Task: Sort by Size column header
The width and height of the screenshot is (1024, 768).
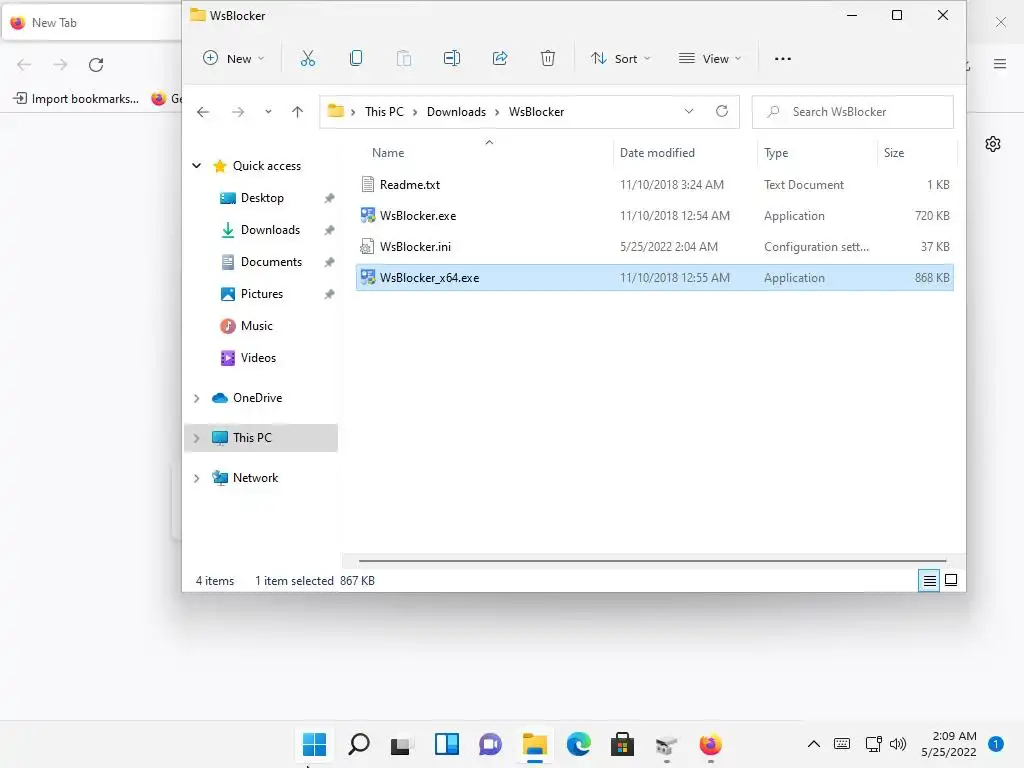Action: click(894, 153)
